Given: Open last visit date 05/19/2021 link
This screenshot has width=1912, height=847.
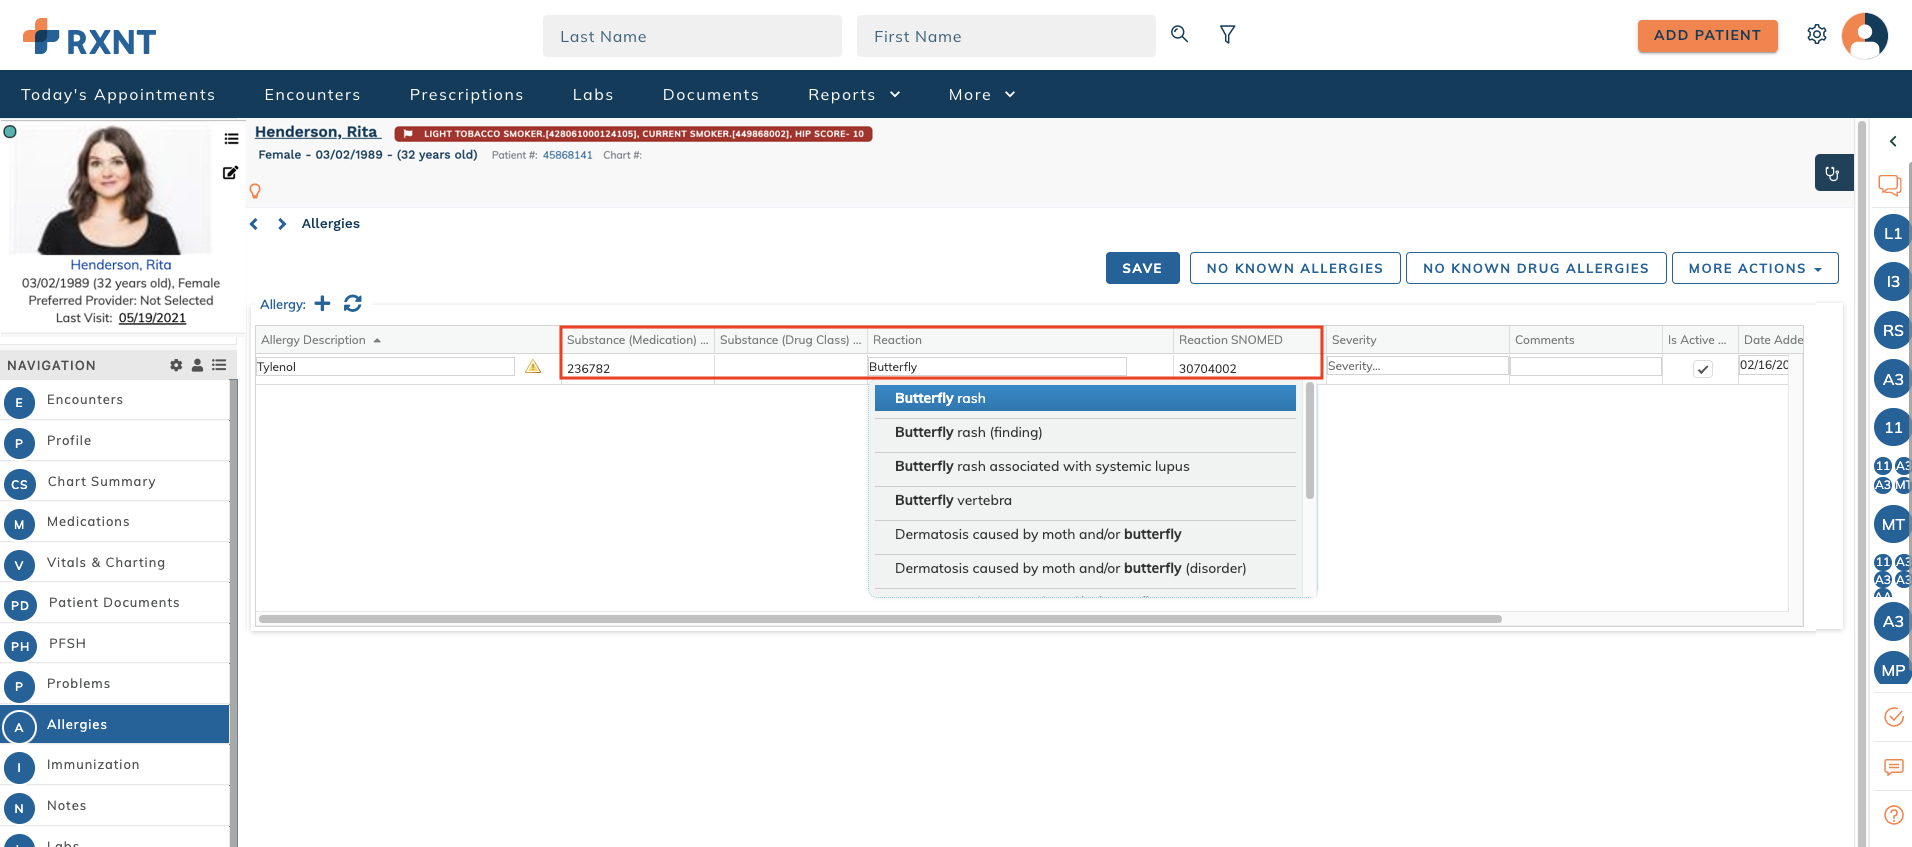Looking at the screenshot, I should coord(152,318).
